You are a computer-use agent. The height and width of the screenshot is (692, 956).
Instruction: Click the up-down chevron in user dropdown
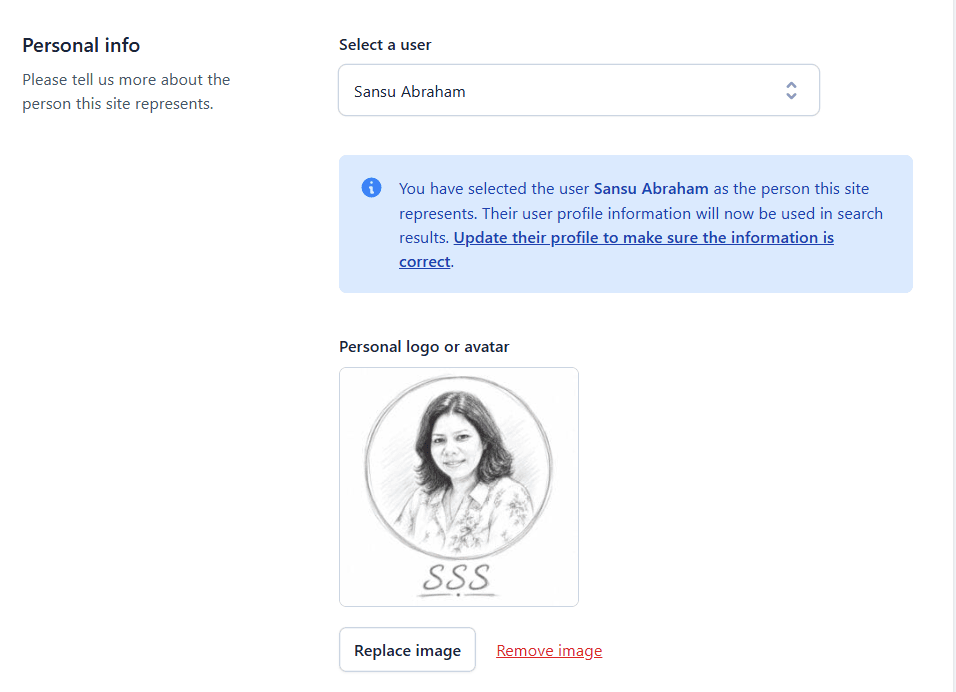pyautogui.click(x=791, y=91)
